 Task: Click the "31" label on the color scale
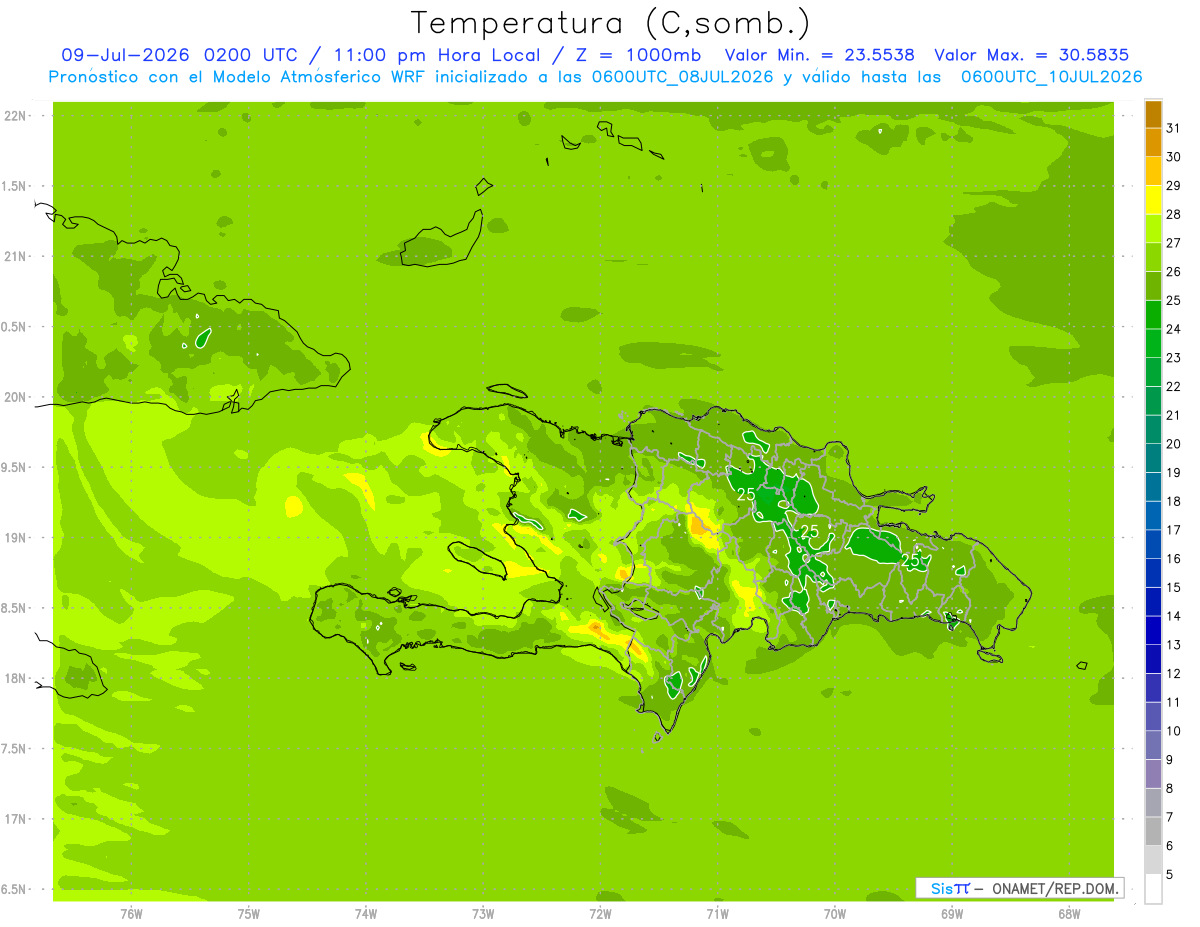(1174, 128)
